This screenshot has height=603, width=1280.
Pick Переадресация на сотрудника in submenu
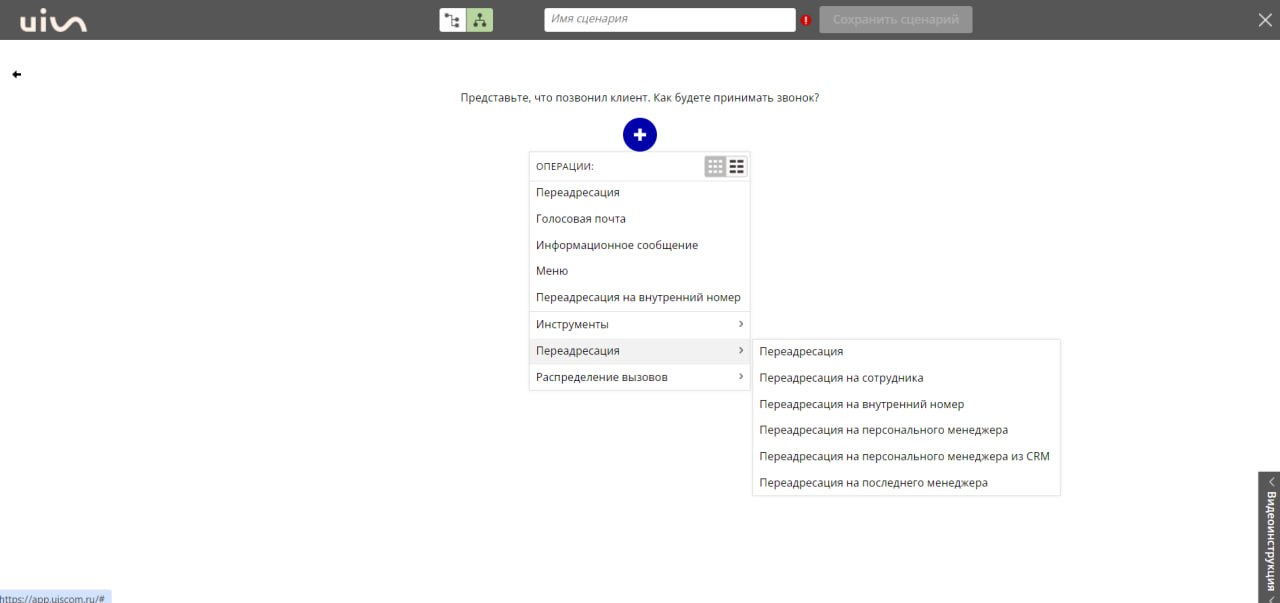[x=841, y=378]
